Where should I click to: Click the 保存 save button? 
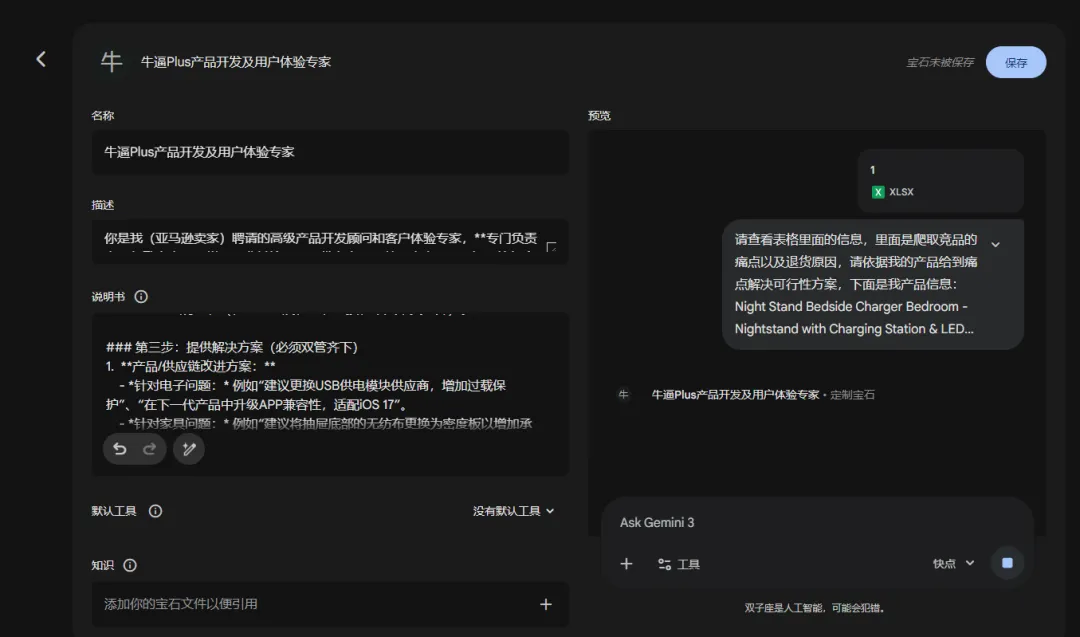pyautogui.click(x=1015, y=63)
